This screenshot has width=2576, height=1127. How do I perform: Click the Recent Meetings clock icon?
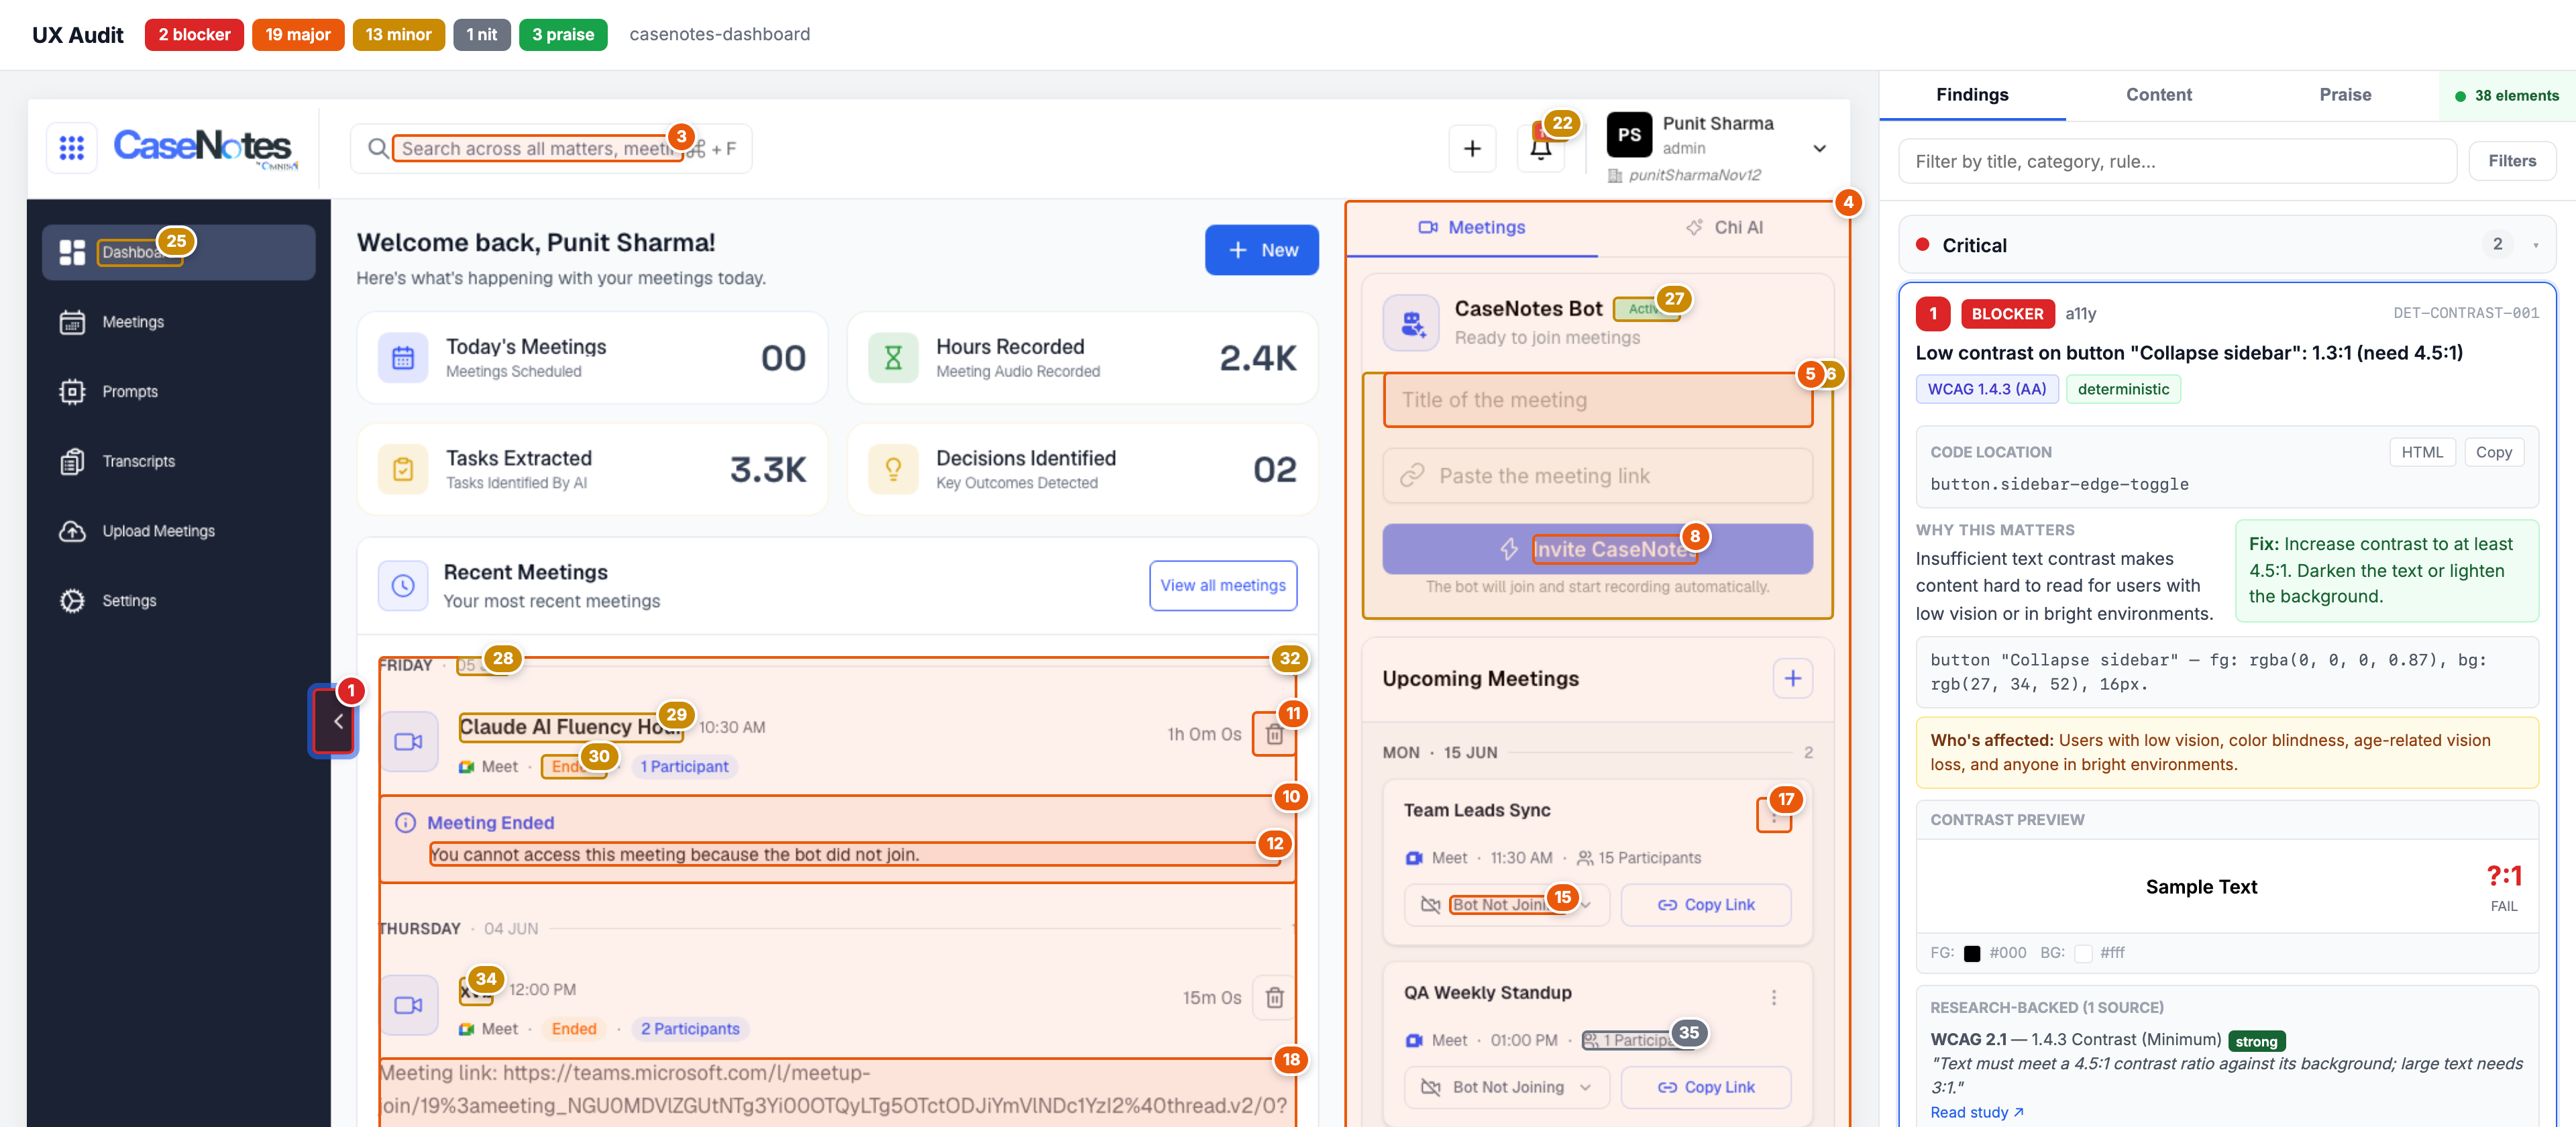click(403, 586)
